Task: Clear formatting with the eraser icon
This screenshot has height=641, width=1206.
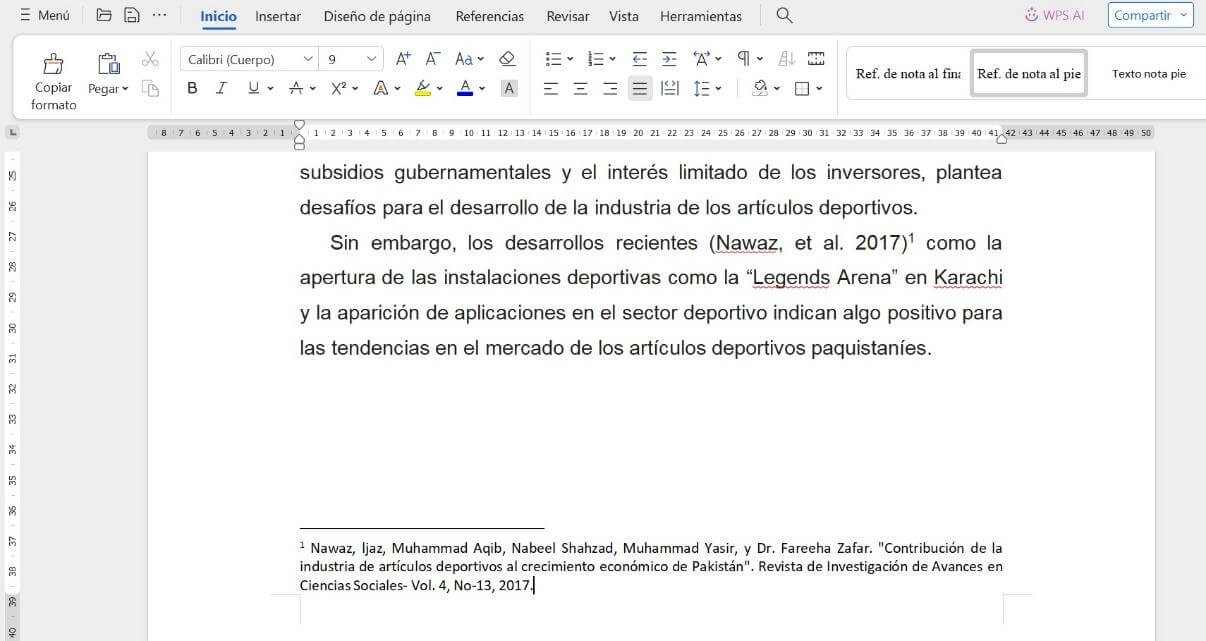Action: click(x=507, y=58)
